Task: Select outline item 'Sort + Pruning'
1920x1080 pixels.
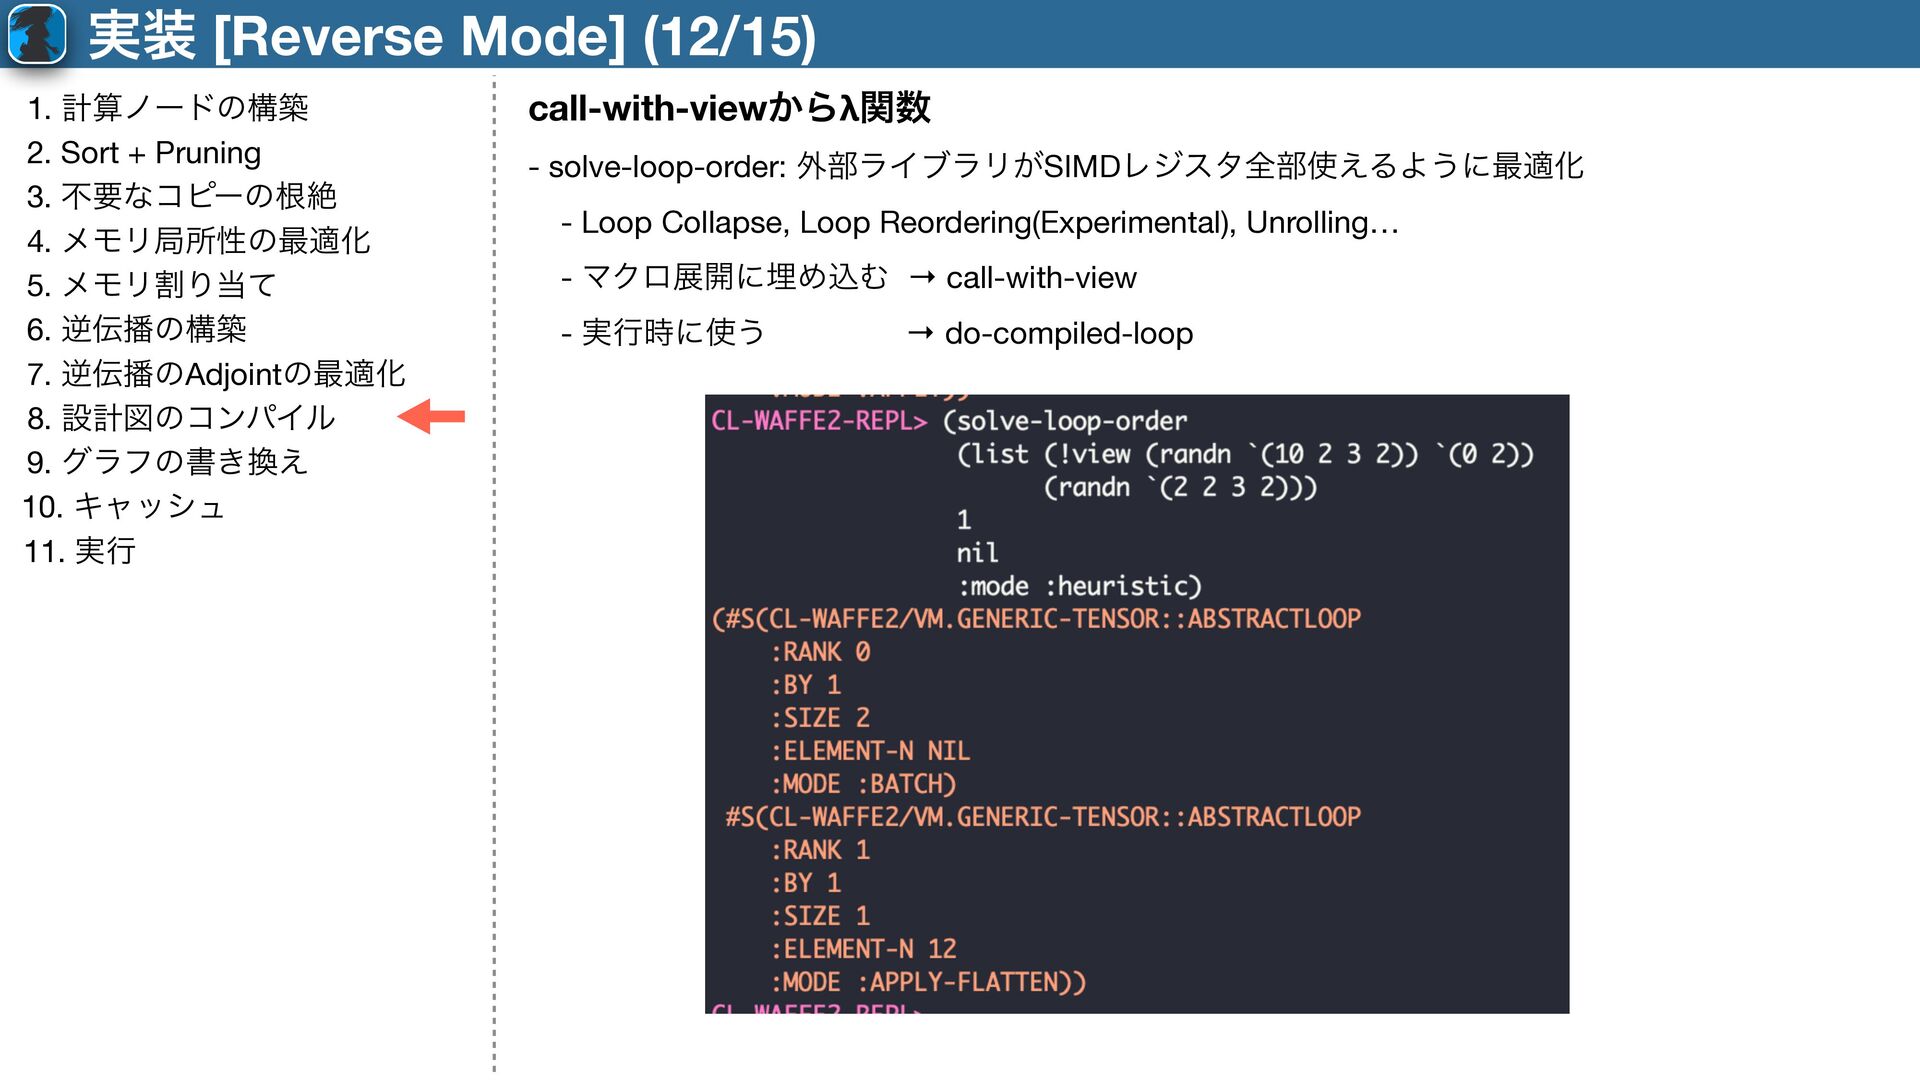Action: tap(144, 152)
